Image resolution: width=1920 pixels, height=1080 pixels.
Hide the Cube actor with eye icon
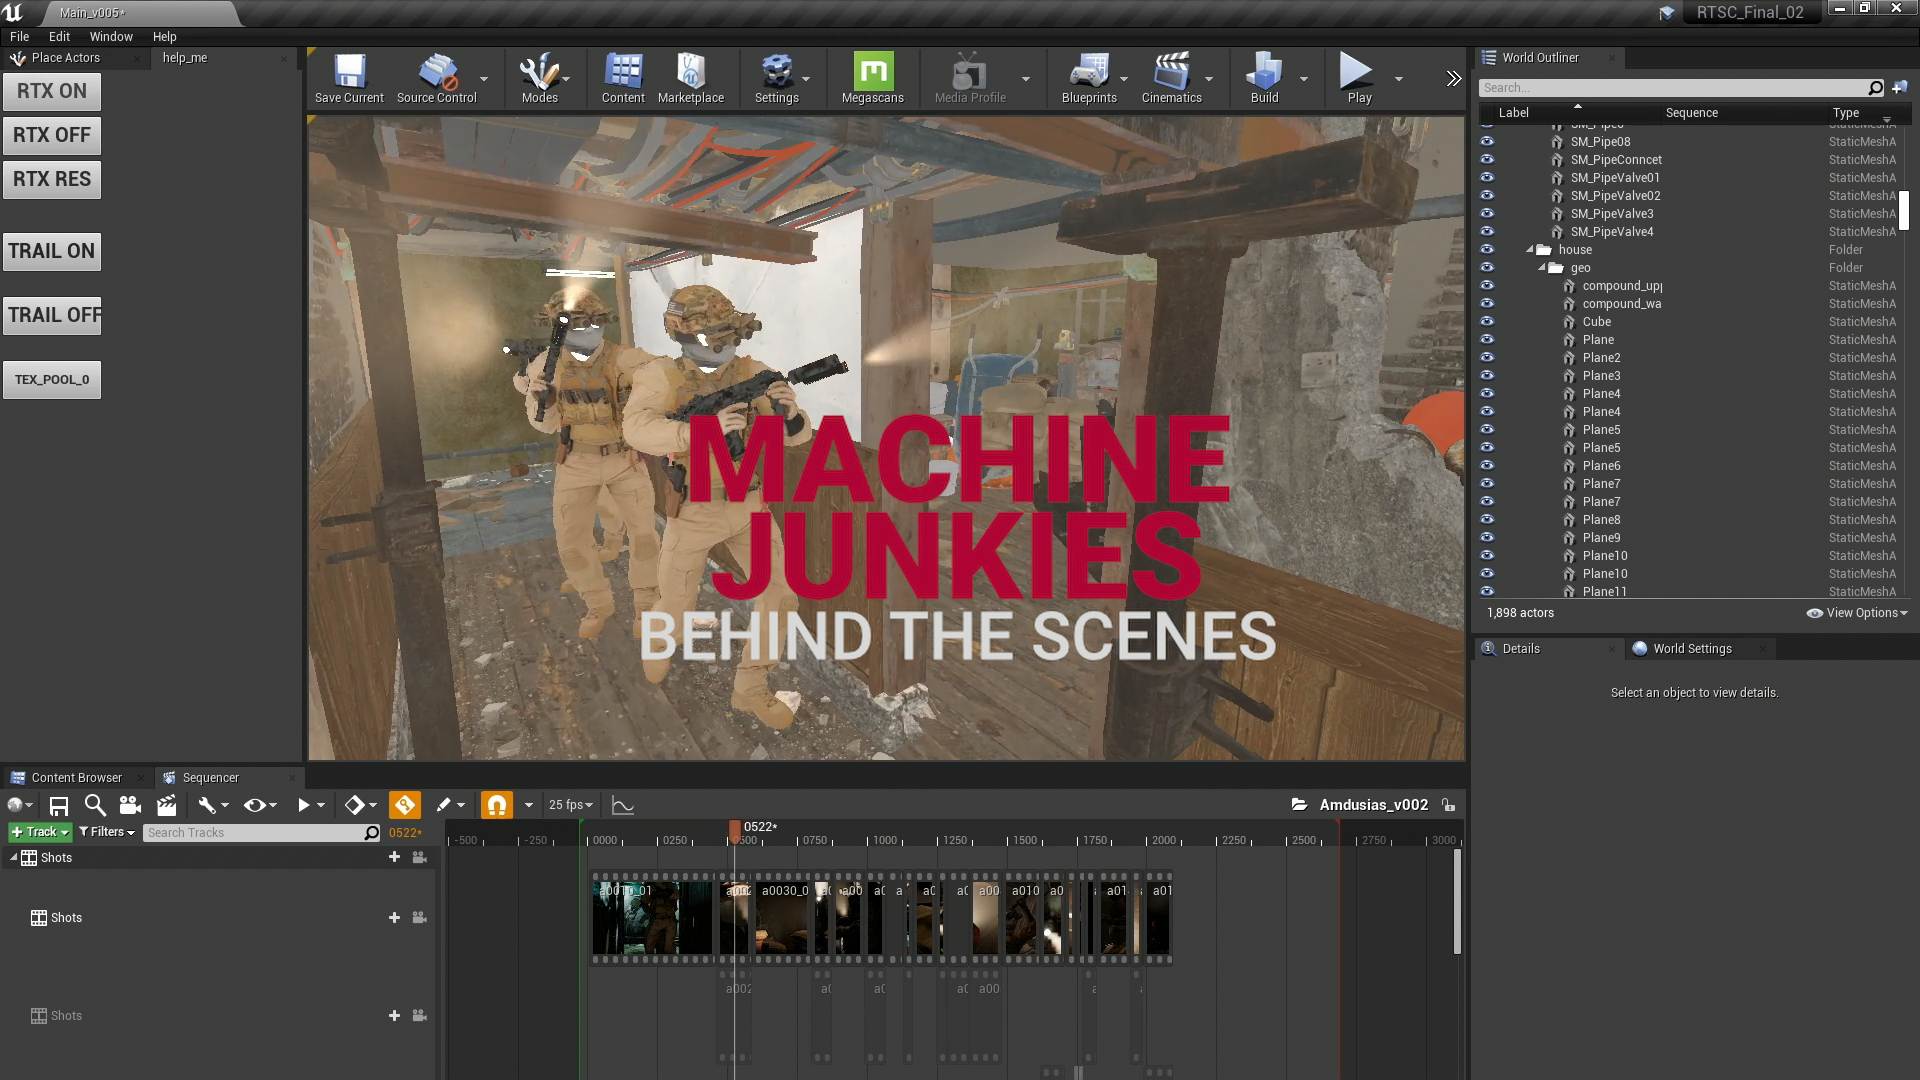pyautogui.click(x=1487, y=322)
